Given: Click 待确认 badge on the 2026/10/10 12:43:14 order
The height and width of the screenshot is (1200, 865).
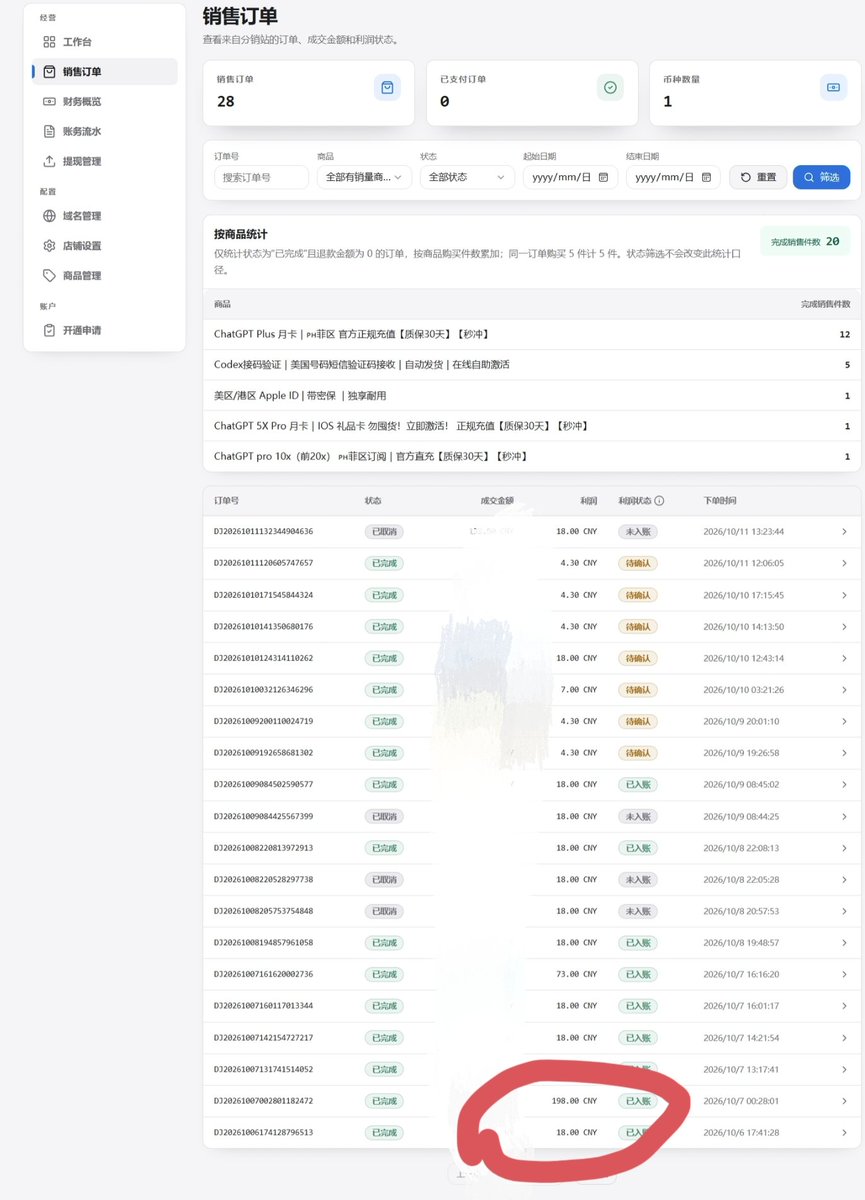Looking at the screenshot, I should (637, 658).
